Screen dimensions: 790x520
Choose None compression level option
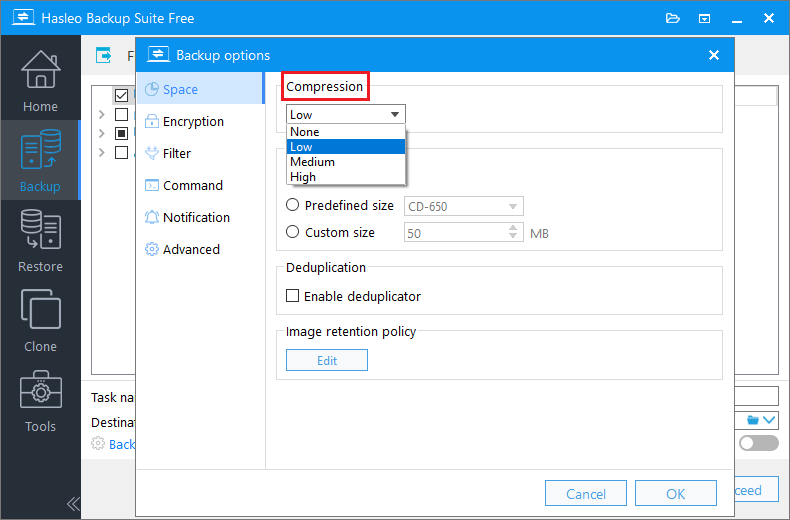305,132
